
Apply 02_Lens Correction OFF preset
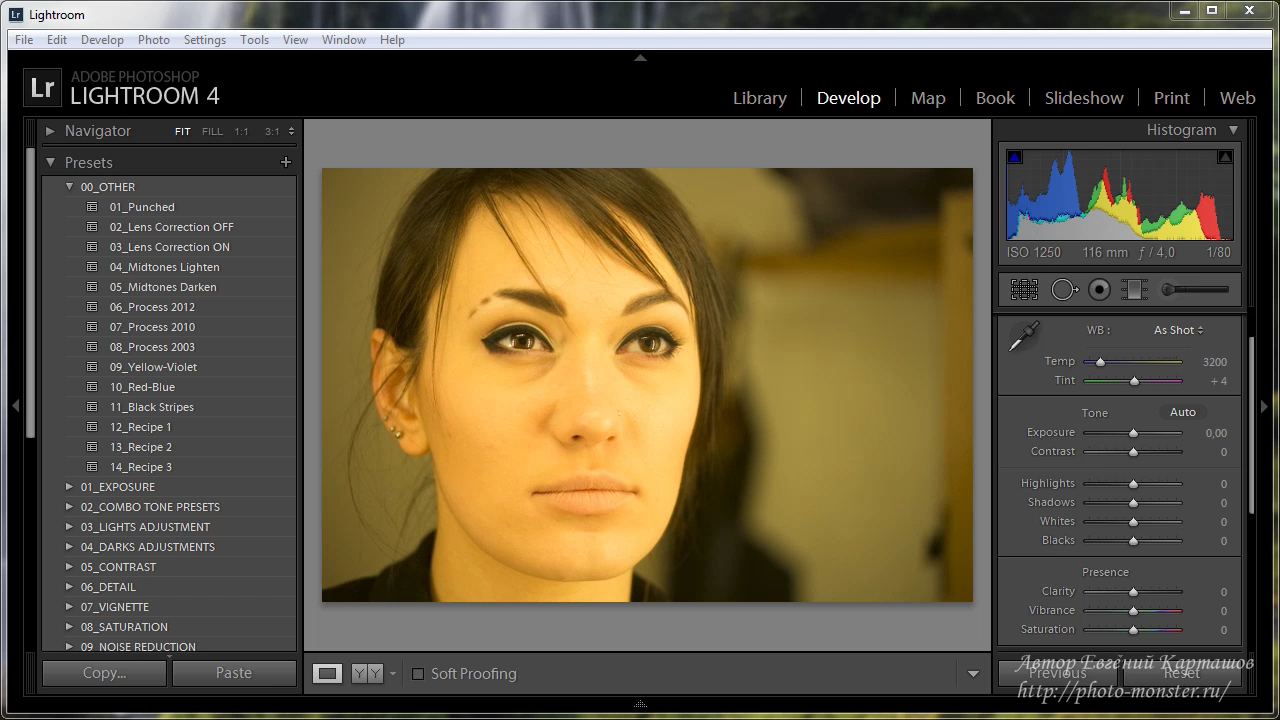pos(171,227)
